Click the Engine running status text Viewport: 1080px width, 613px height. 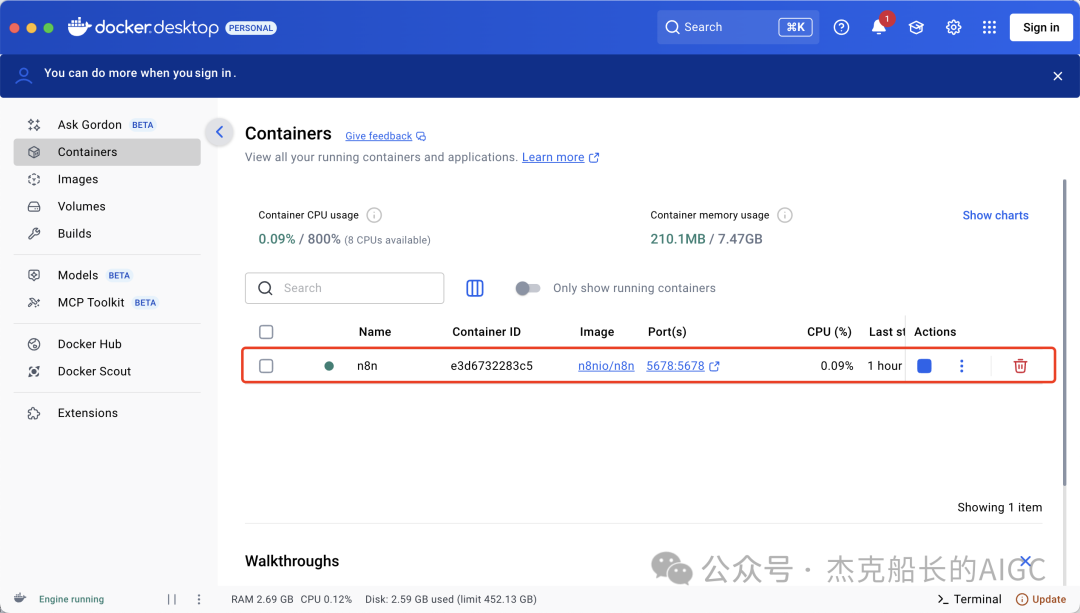pyautogui.click(x=72, y=599)
